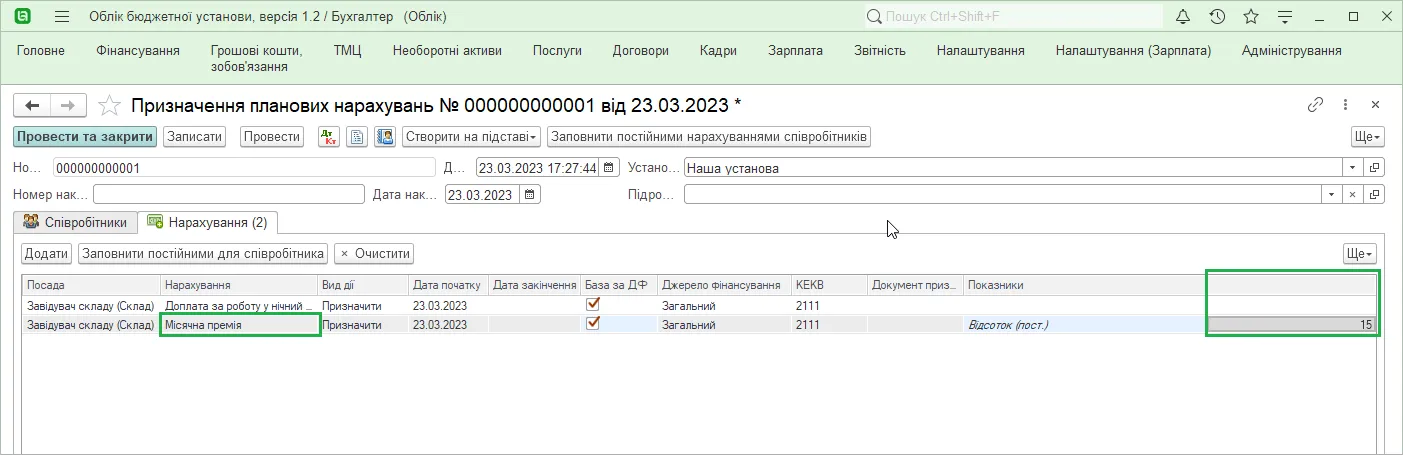
Task: Click the Записати button
Action: click(194, 137)
